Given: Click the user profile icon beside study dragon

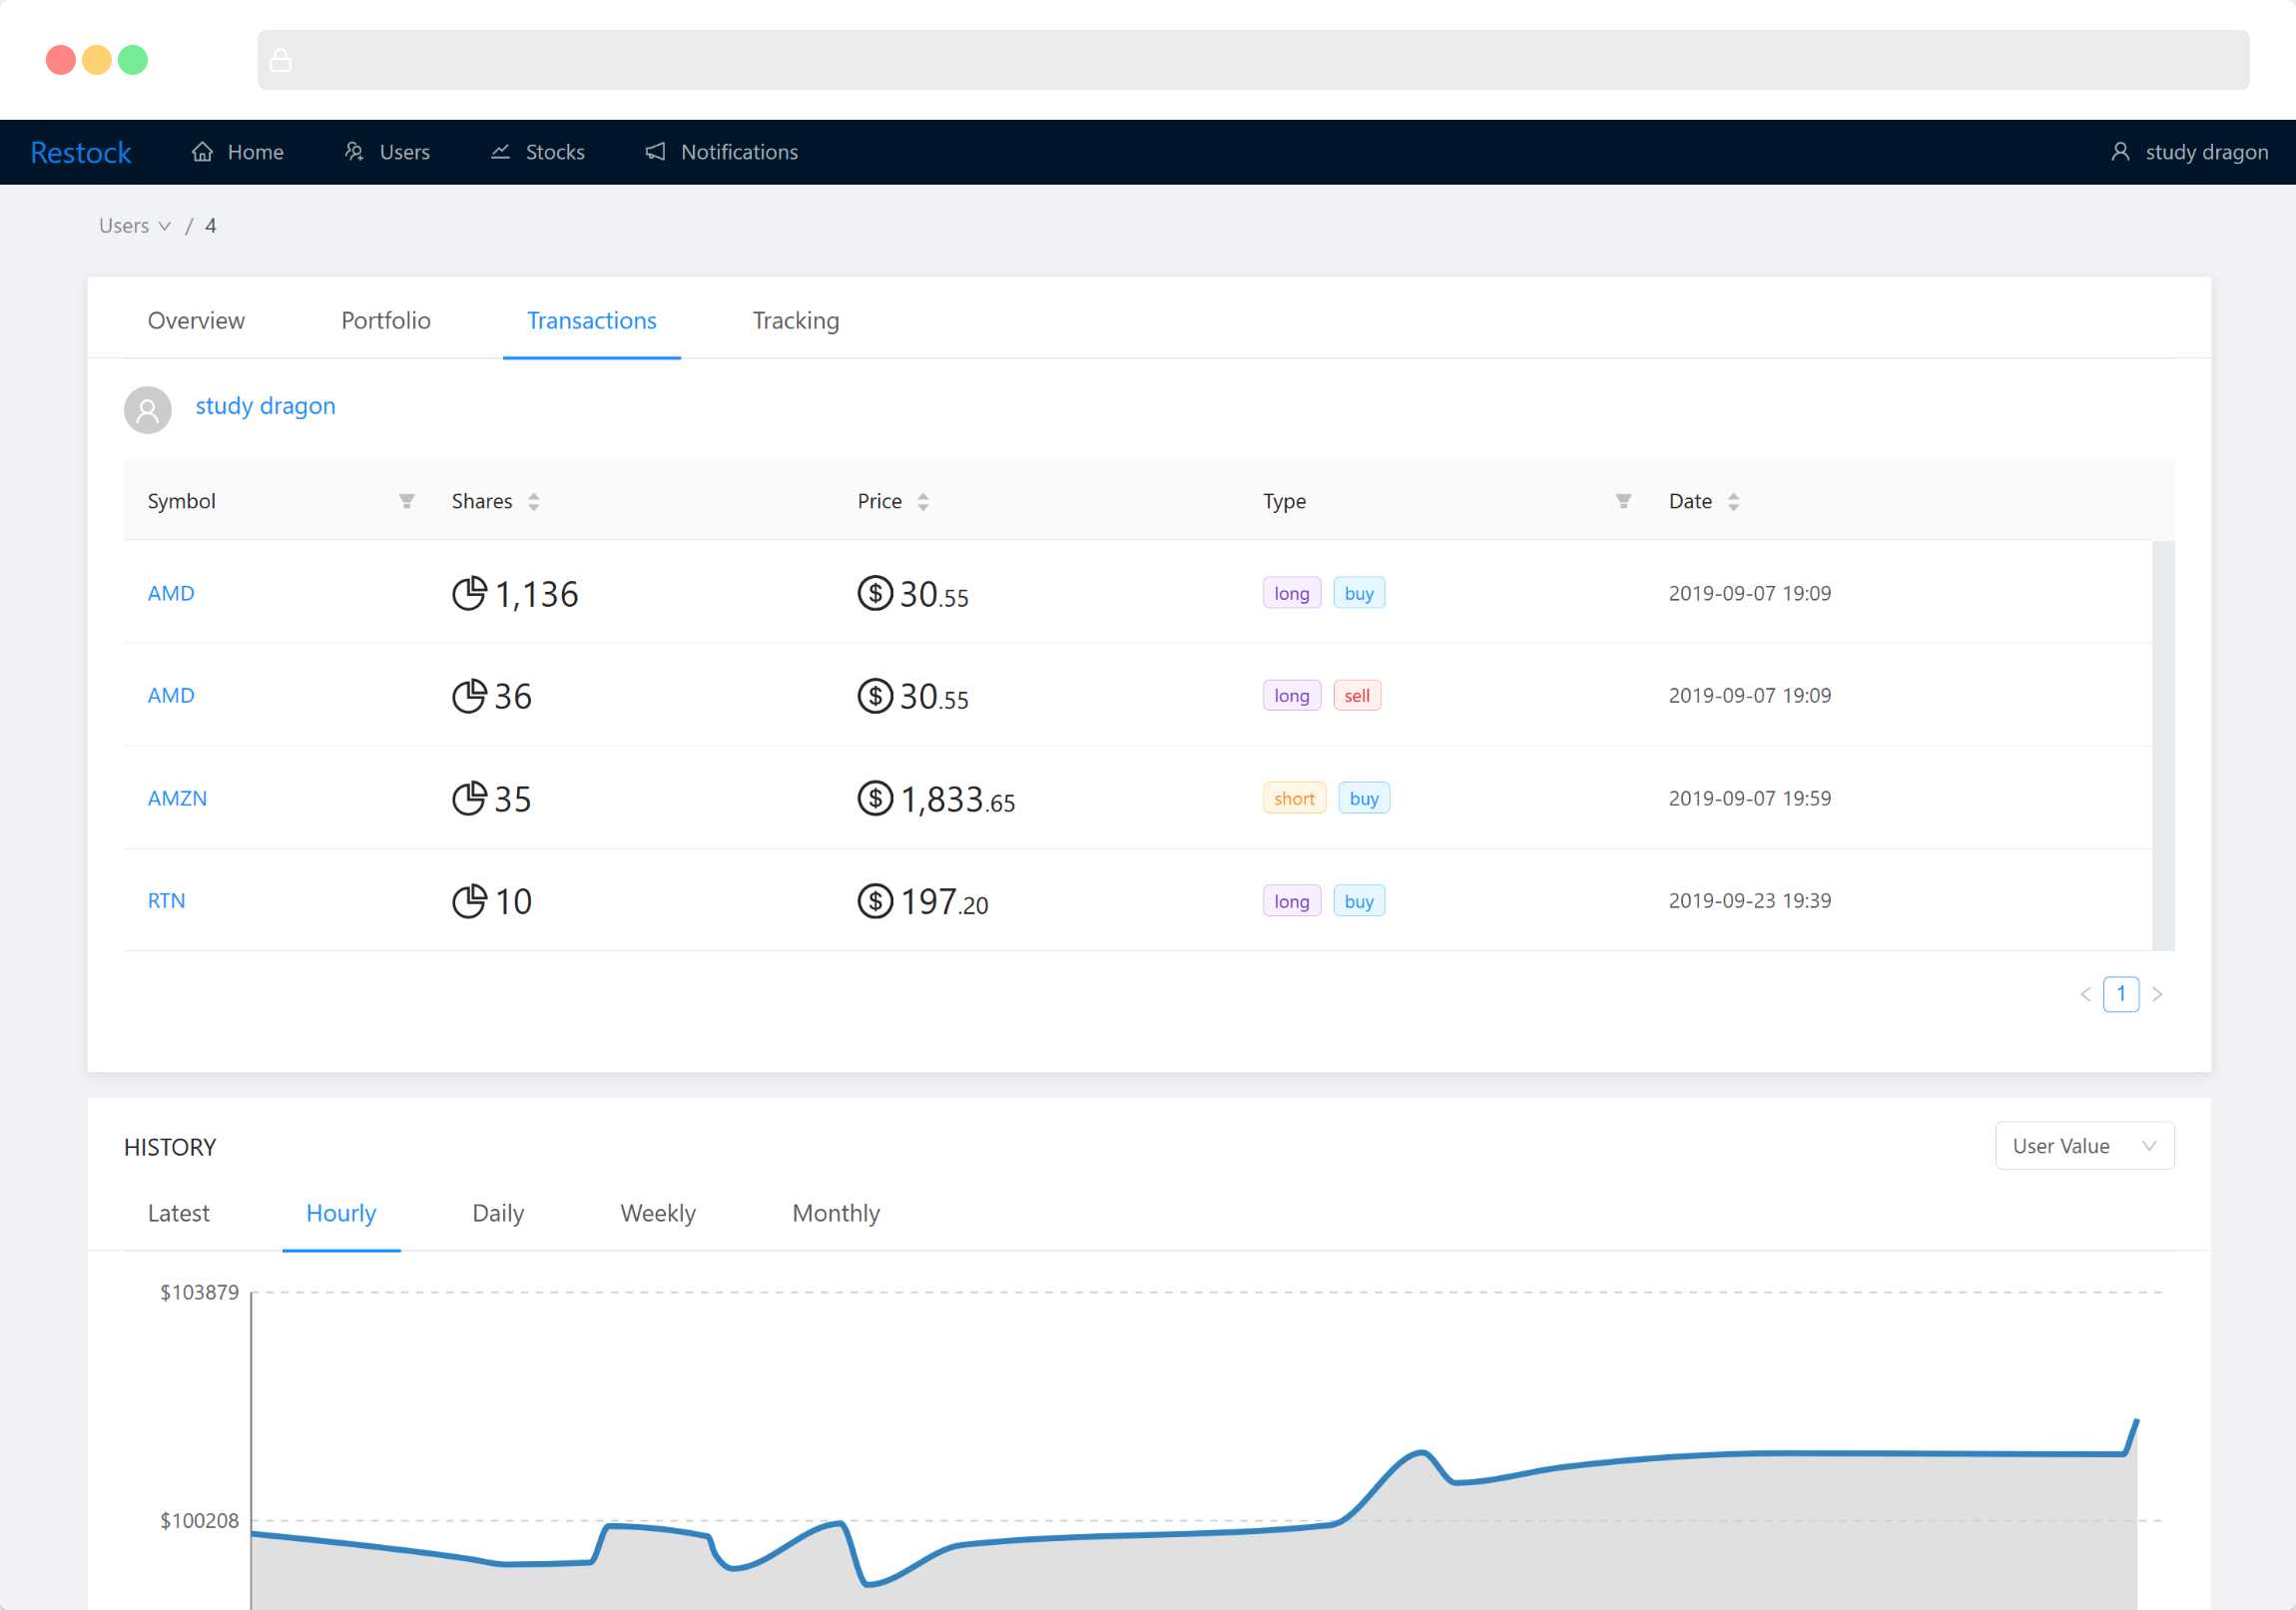Looking at the screenshot, I should (2120, 152).
